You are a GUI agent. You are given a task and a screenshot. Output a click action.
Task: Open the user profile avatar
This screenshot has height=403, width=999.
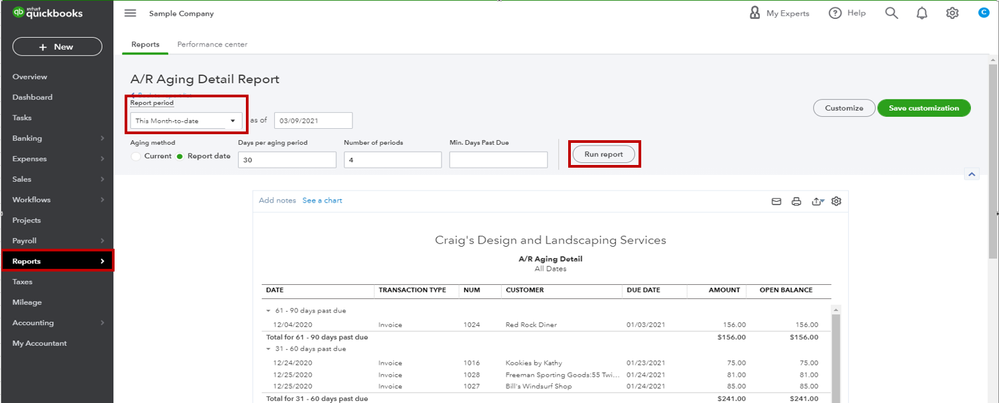983,13
